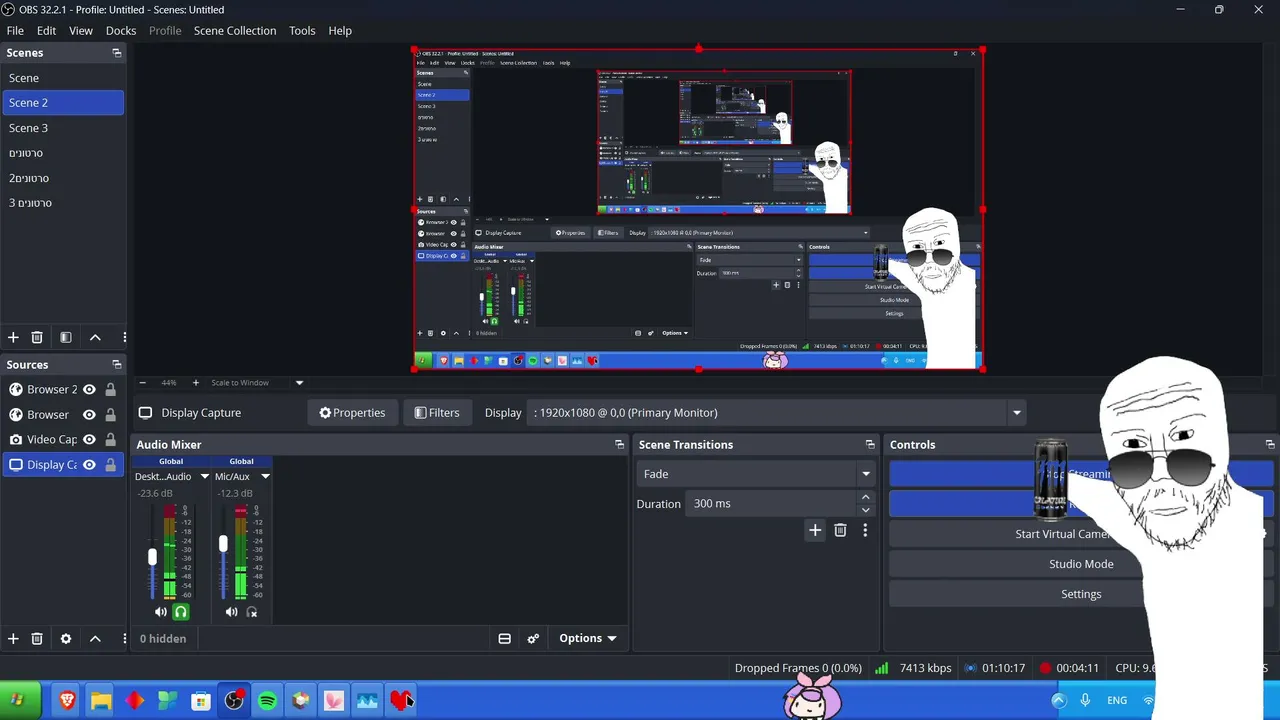This screenshot has height=720, width=1280.
Task: Open the Help menu
Action: point(340,31)
